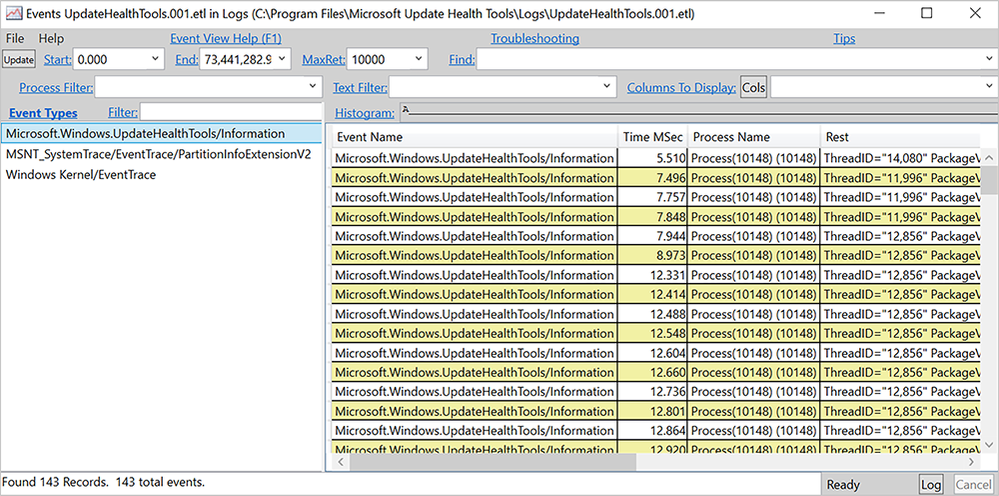Click the Text Filter link

coord(360,87)
